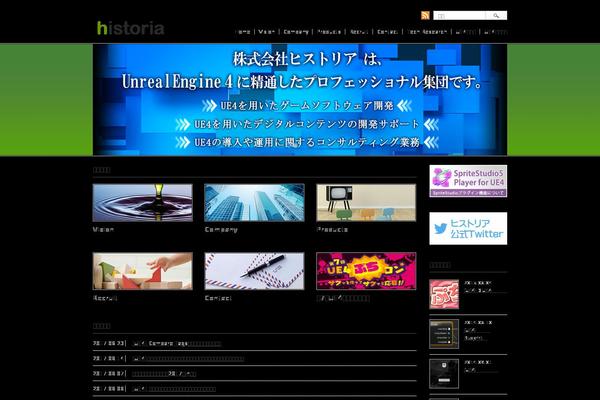Open the Vision navigation item
Screen dimensions: 600x400
267,32
